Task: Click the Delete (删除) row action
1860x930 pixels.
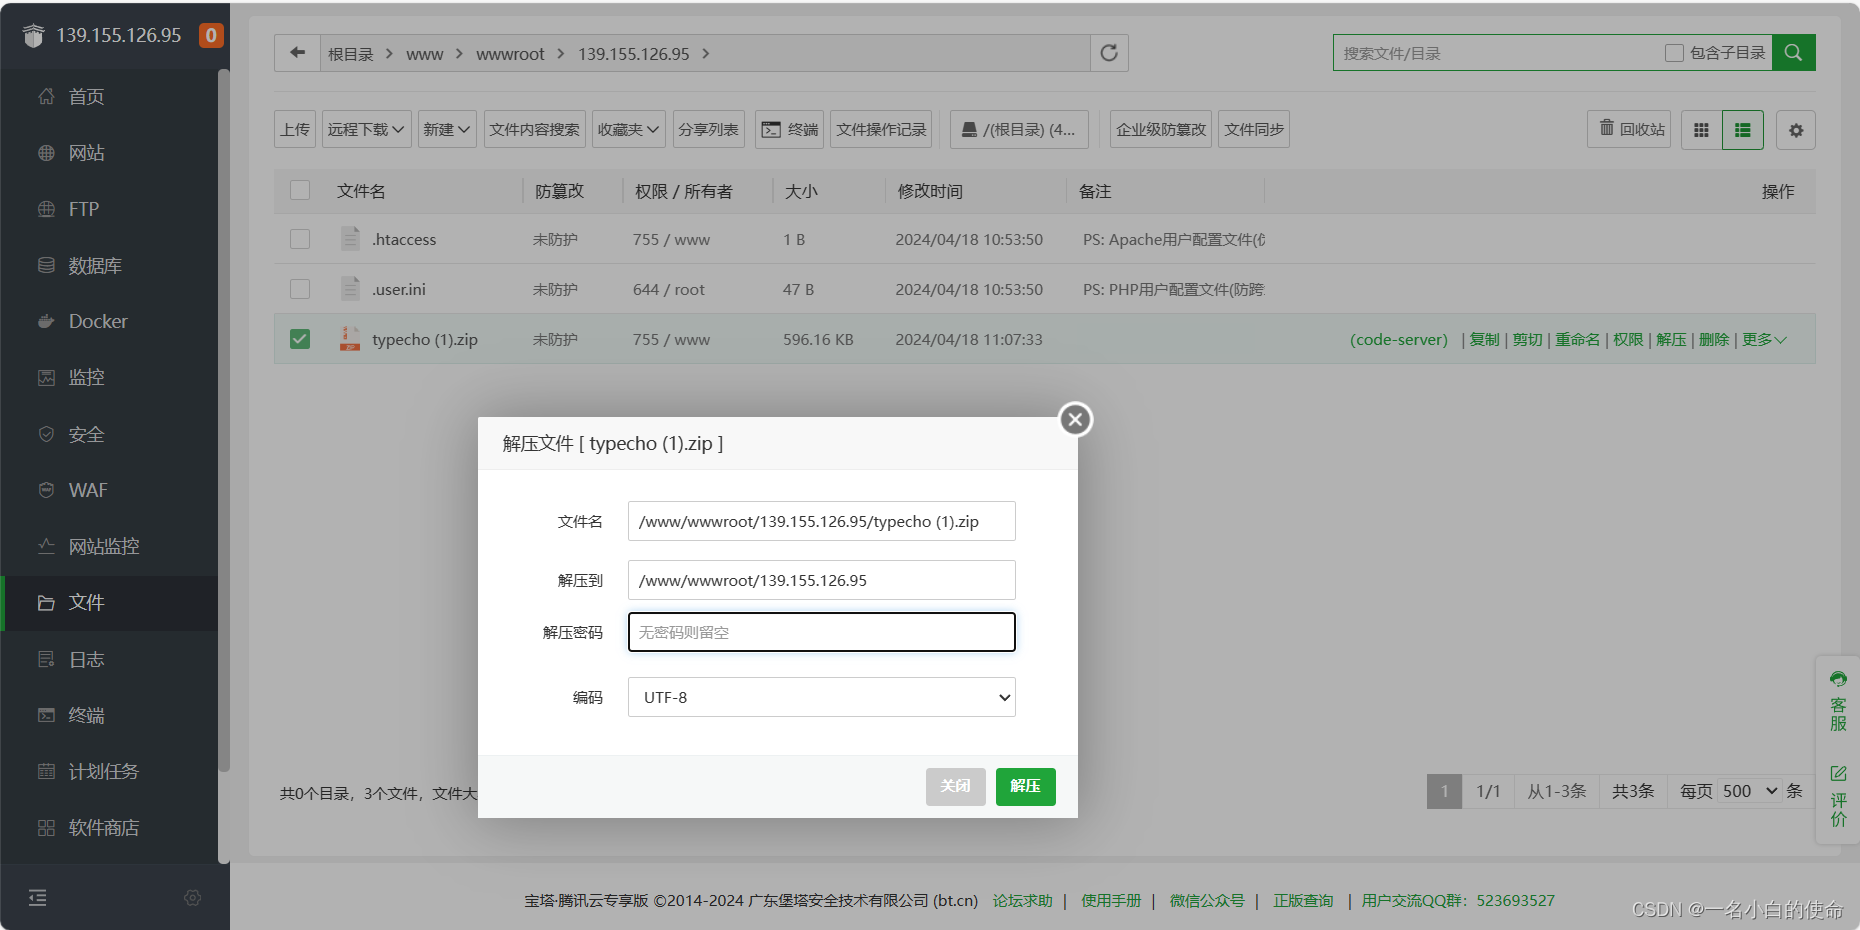Action: click(x=1713, y=339)
